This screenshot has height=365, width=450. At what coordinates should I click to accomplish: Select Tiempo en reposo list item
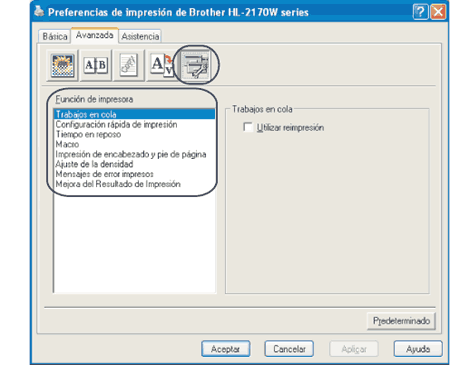(134, 134)
